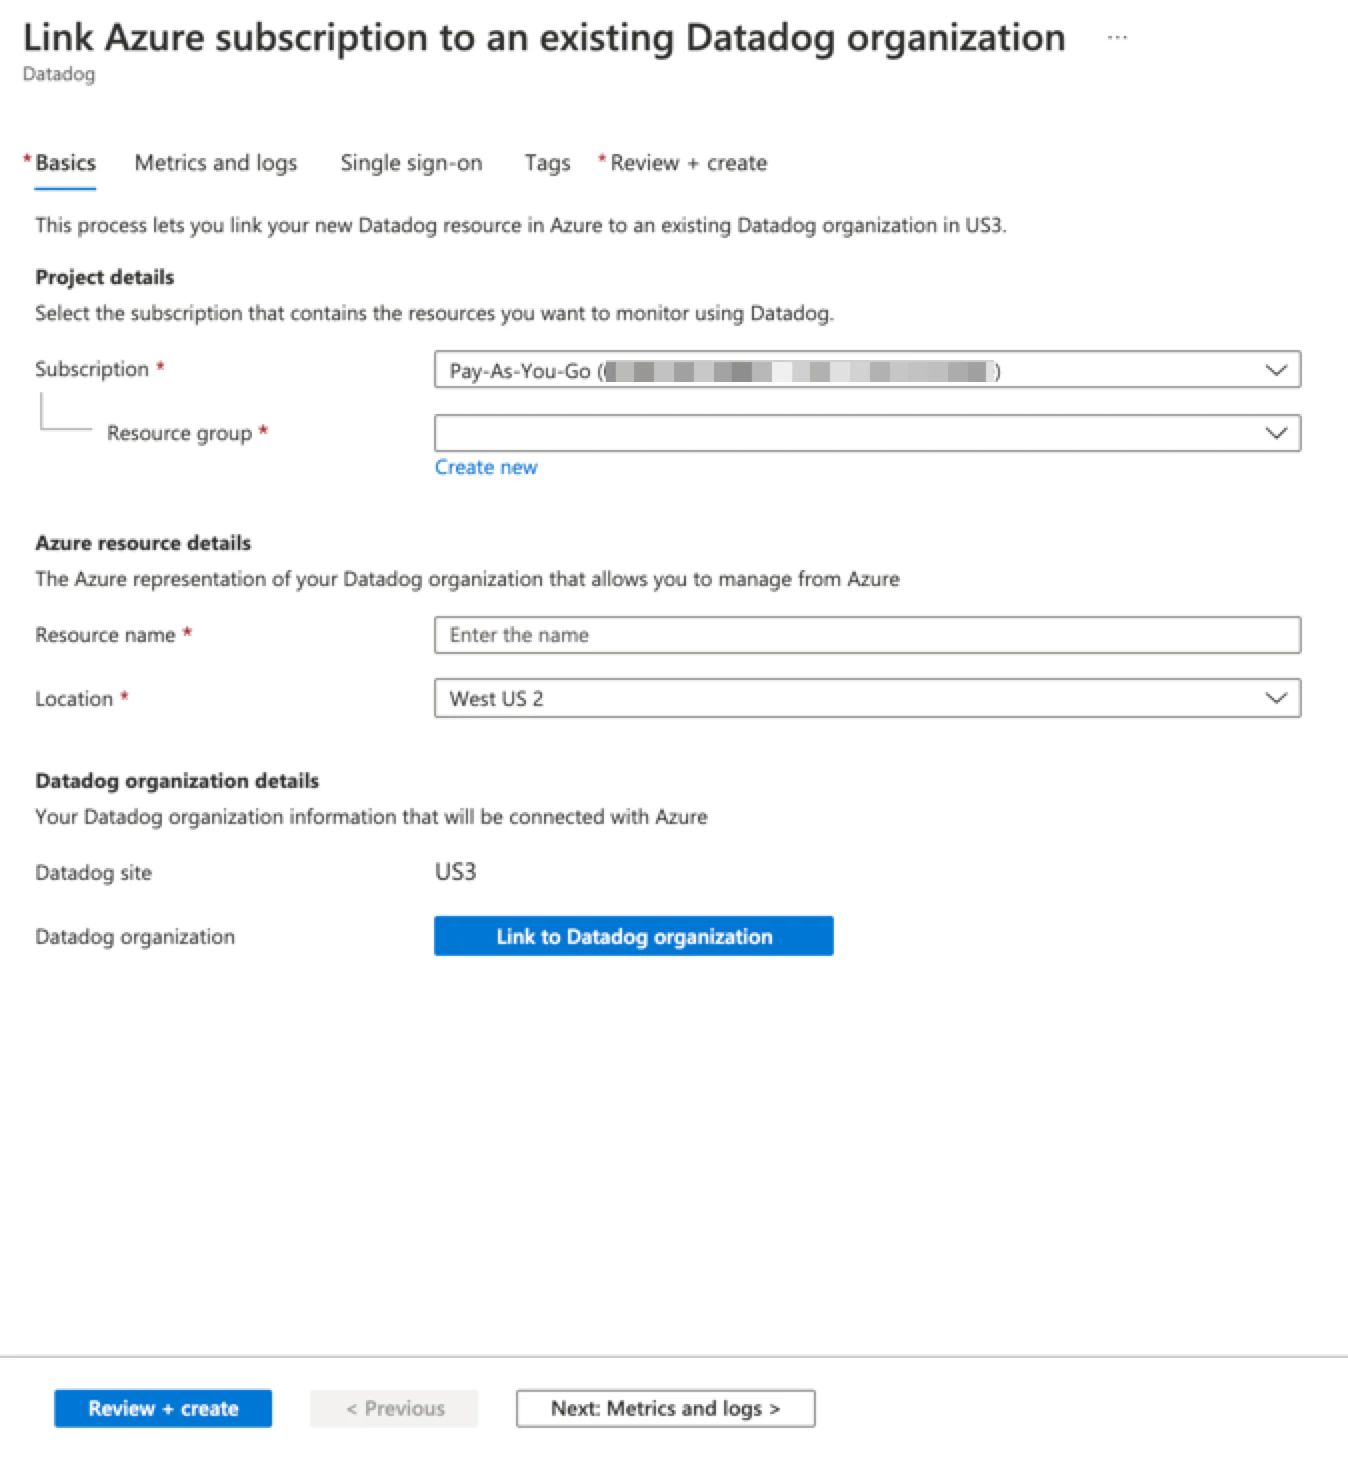Select the Project details heading text
Image resolution: width=1348 pixels, height=1466 pixels.
[105, 277]
